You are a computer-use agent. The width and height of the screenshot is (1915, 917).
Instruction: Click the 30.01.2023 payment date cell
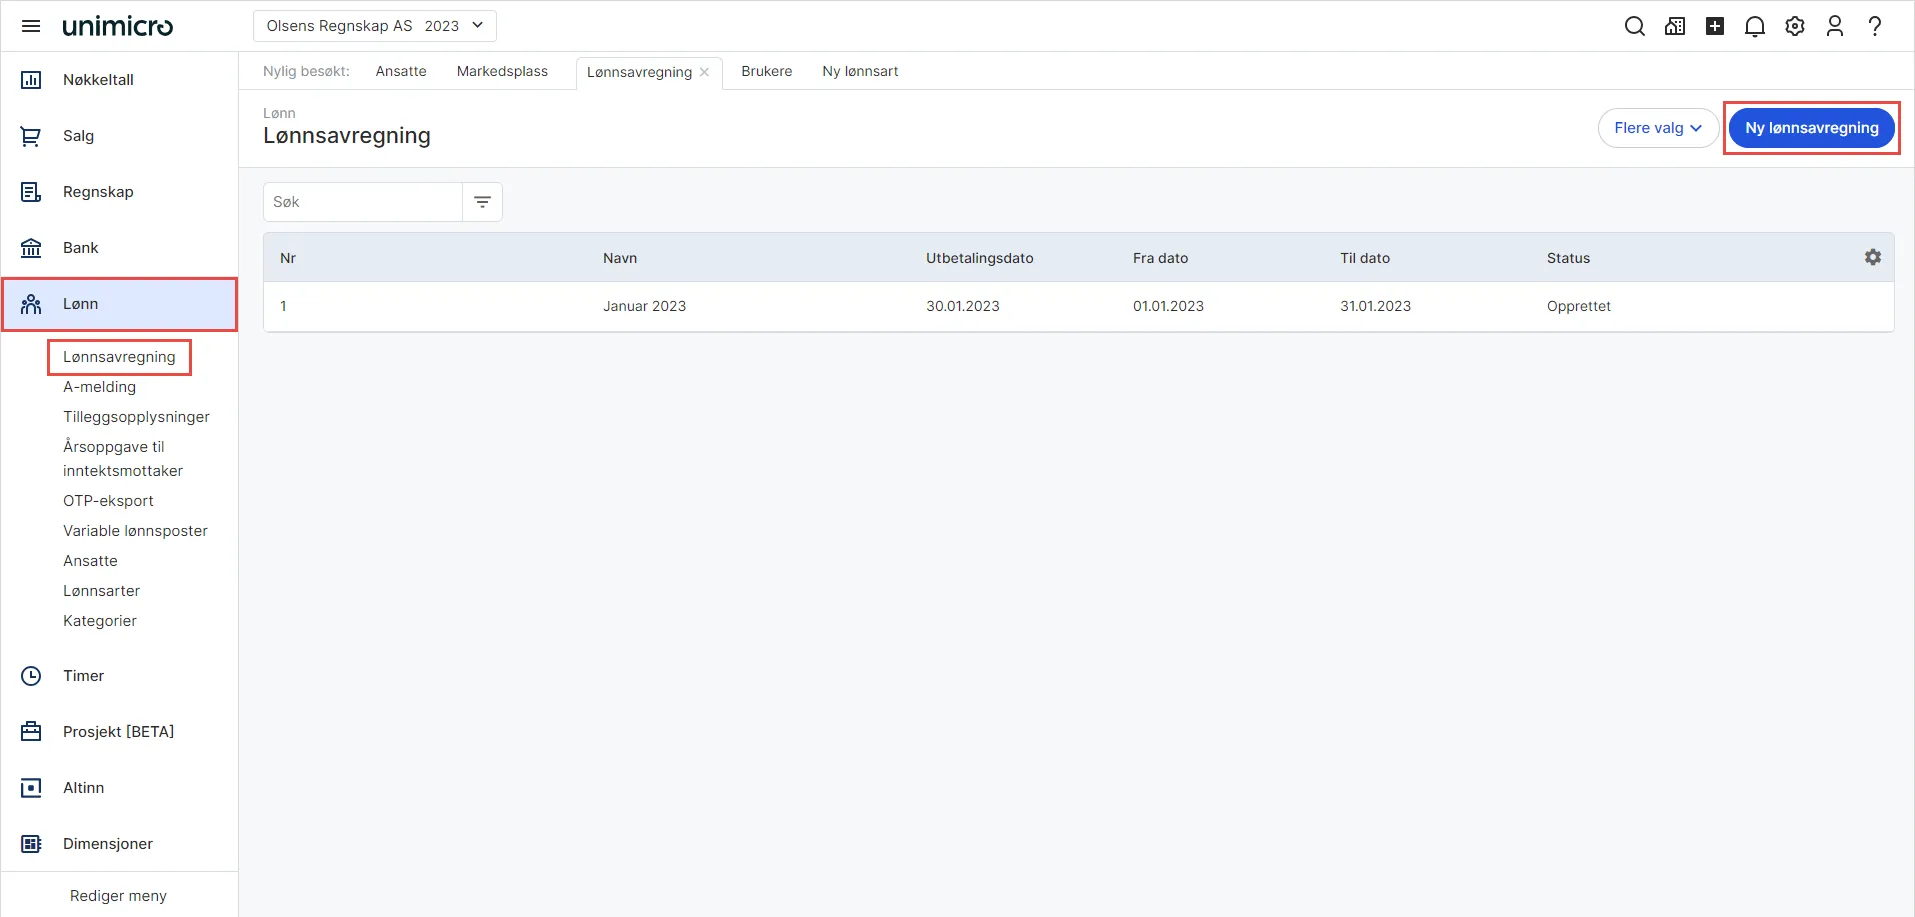(963, 306)
